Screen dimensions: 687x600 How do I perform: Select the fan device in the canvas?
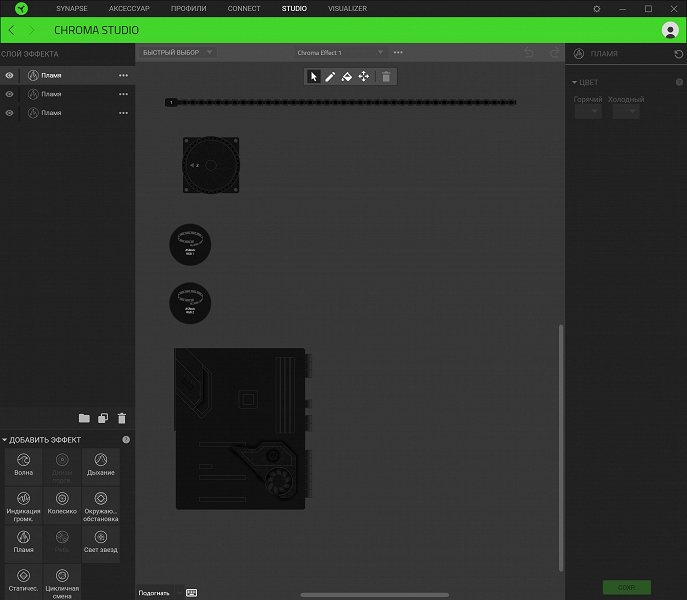211,165
